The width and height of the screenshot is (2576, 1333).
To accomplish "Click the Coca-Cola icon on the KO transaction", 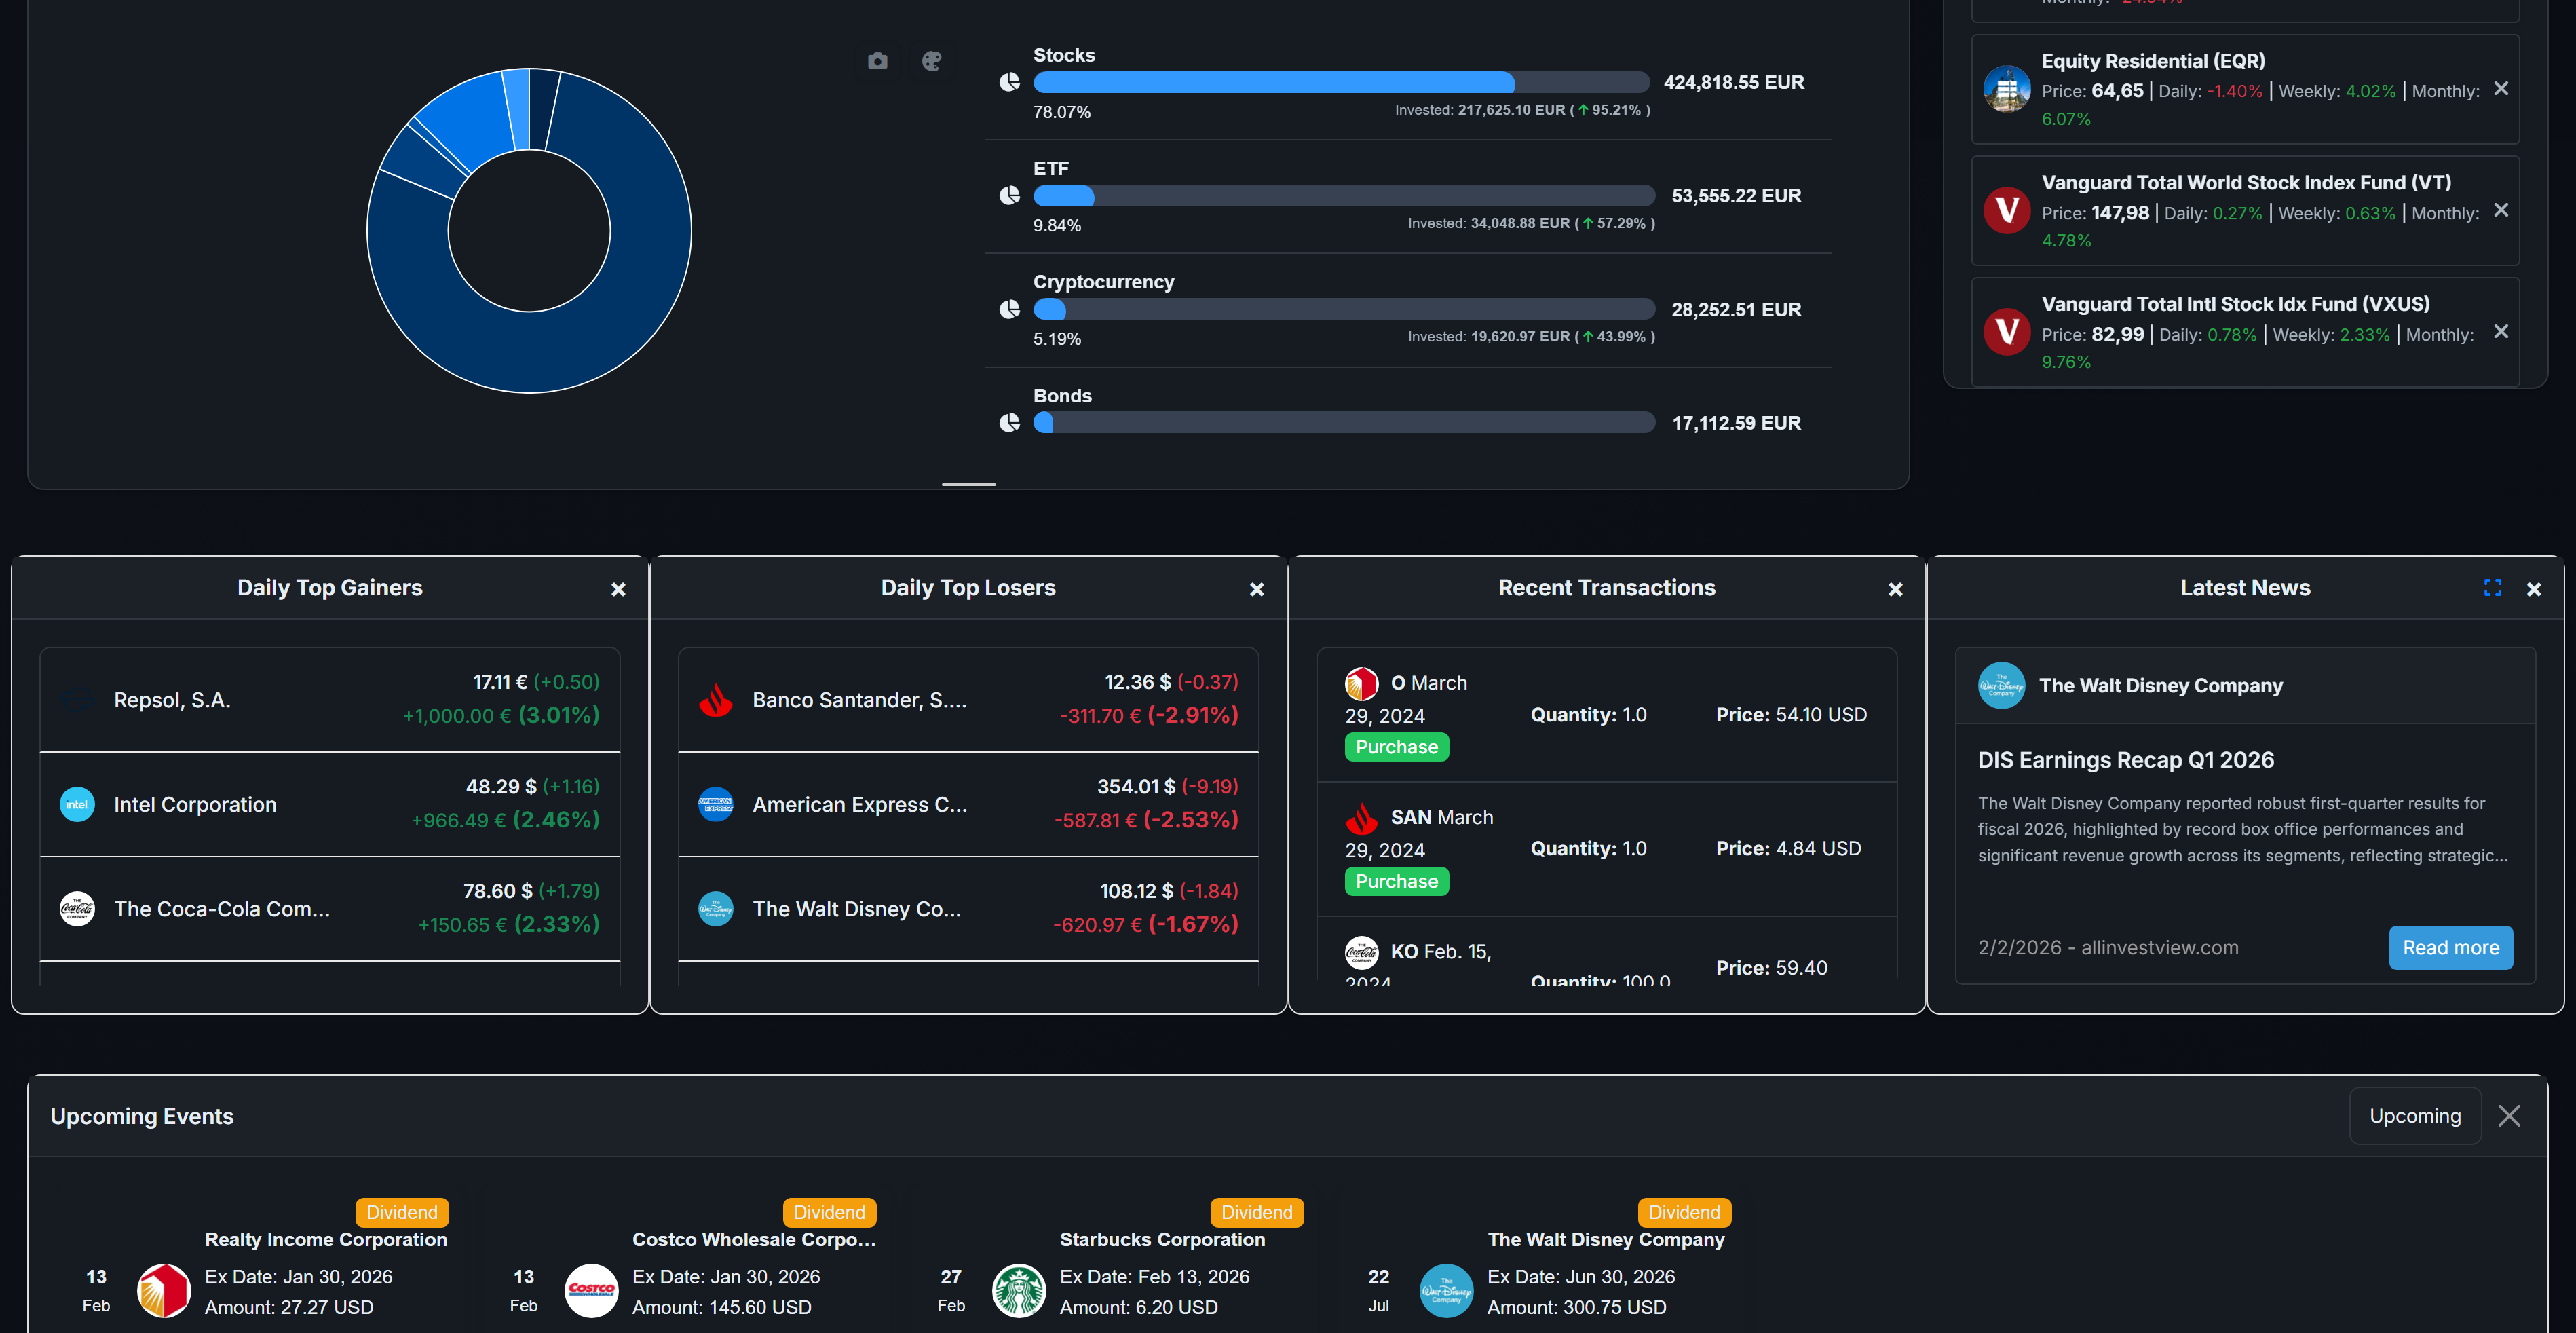I will pos(1361,952).
